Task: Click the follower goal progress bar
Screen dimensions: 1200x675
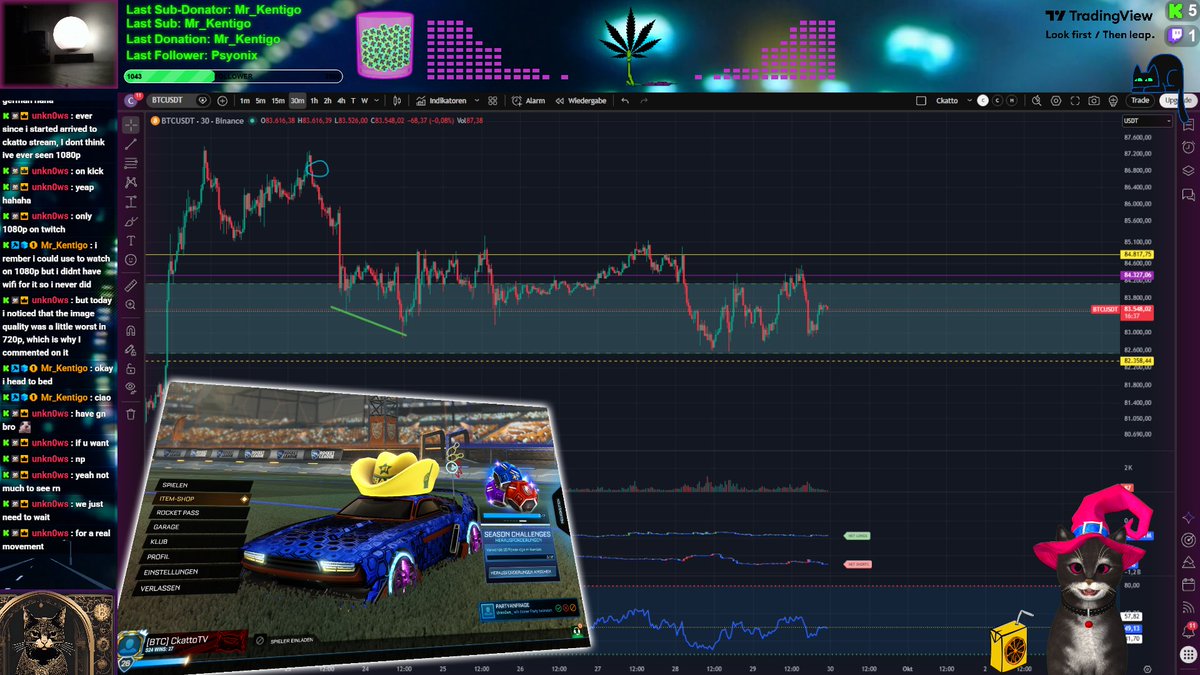Action: [233, 76]
